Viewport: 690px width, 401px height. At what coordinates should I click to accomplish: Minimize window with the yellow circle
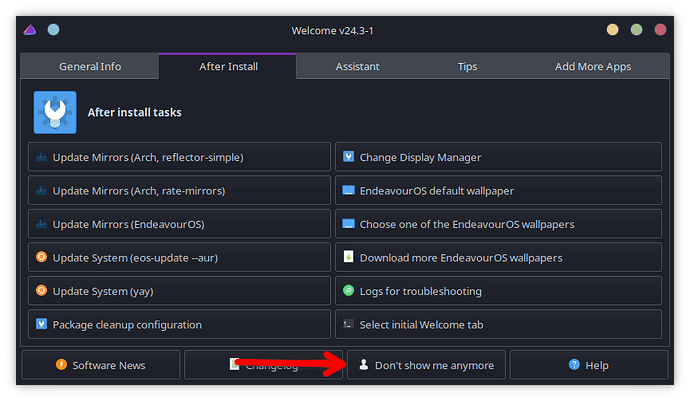coord(613,30)
